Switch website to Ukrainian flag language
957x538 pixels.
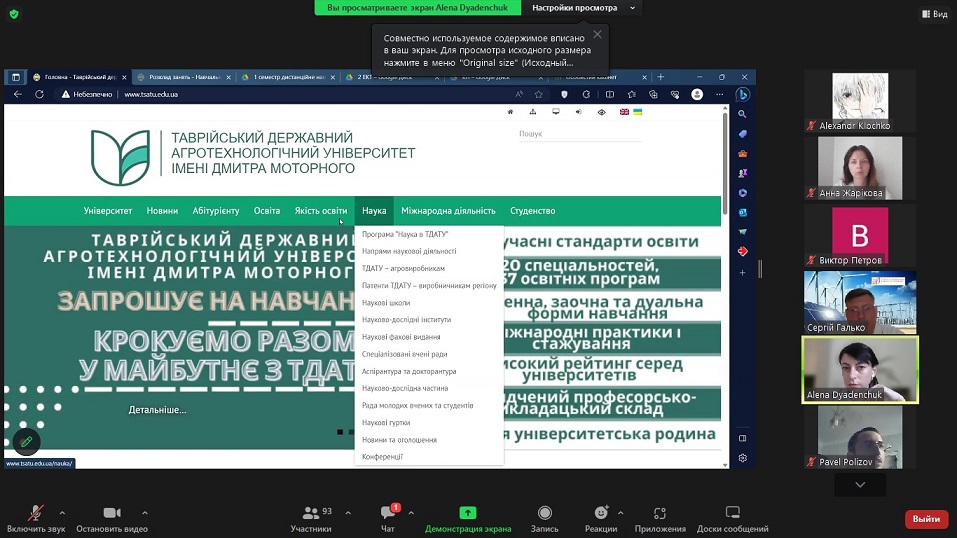(x=637, y=112)
